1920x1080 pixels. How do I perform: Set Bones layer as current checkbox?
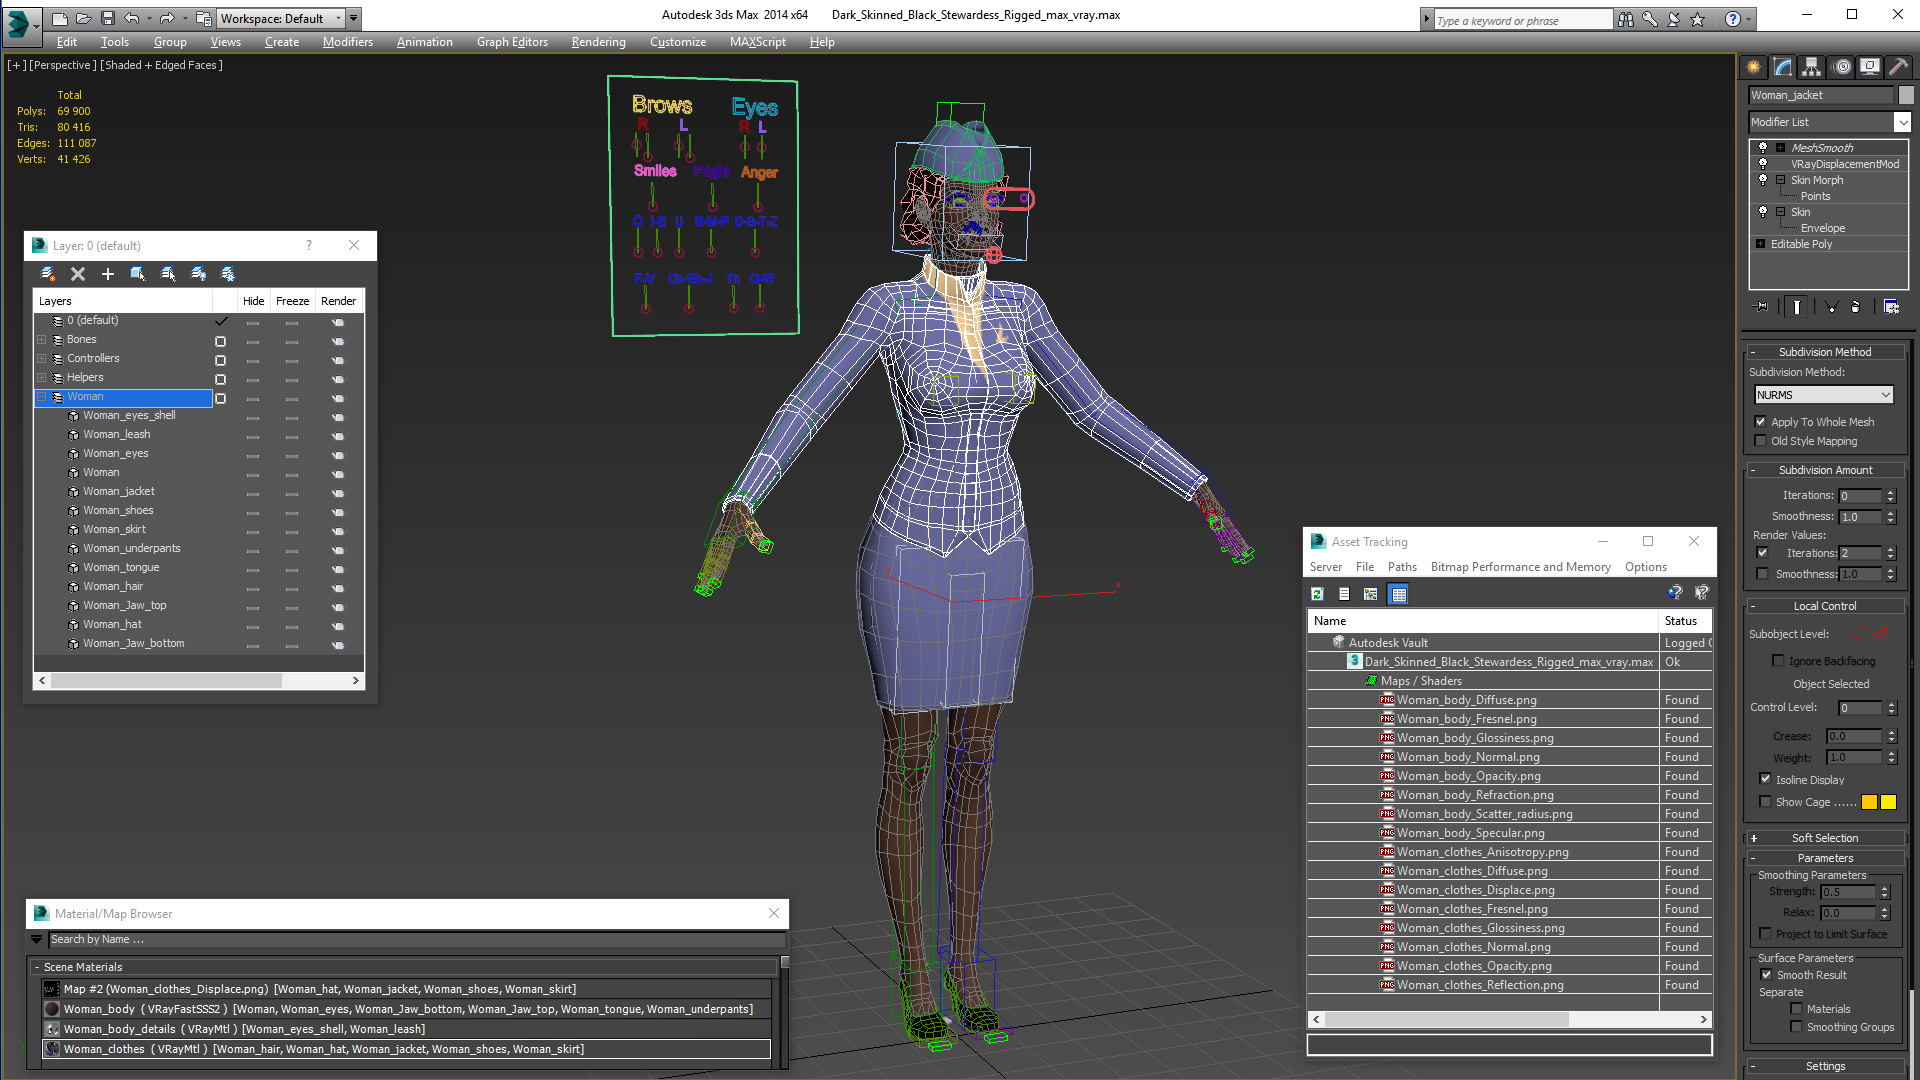pyautogui.click(x=220, y=341)
